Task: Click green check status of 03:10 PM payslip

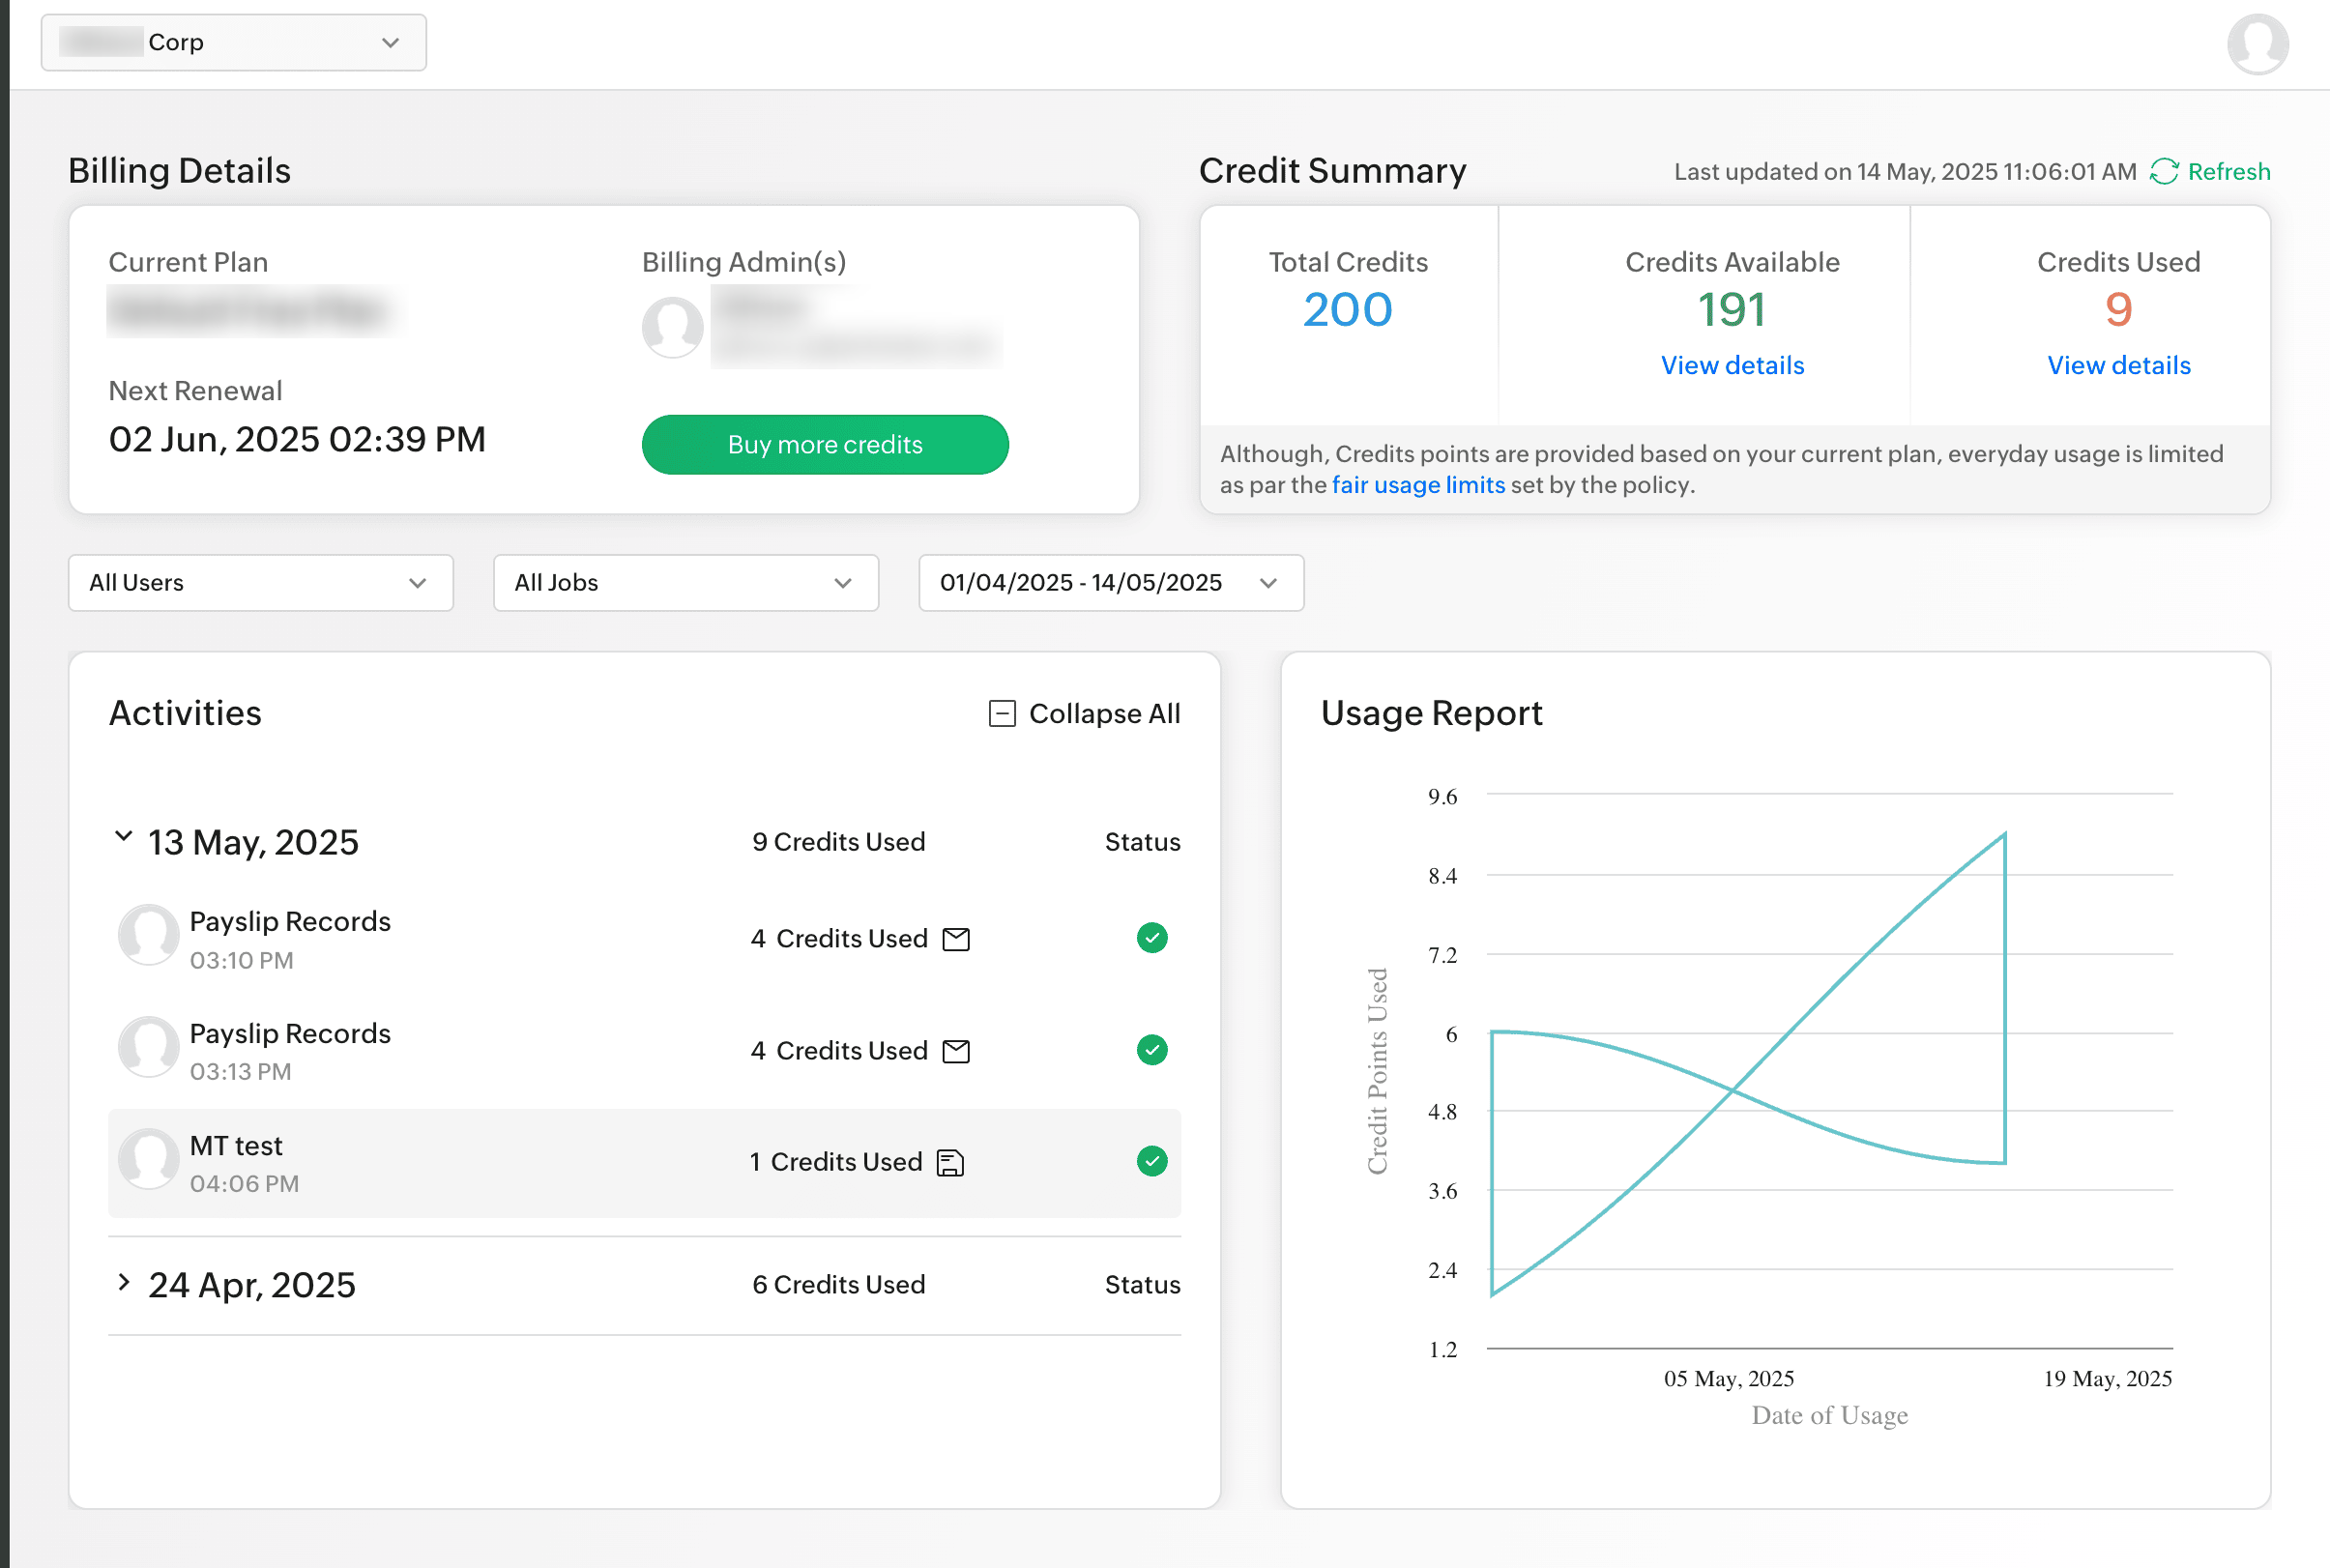Action: (x=1152, y=938)
